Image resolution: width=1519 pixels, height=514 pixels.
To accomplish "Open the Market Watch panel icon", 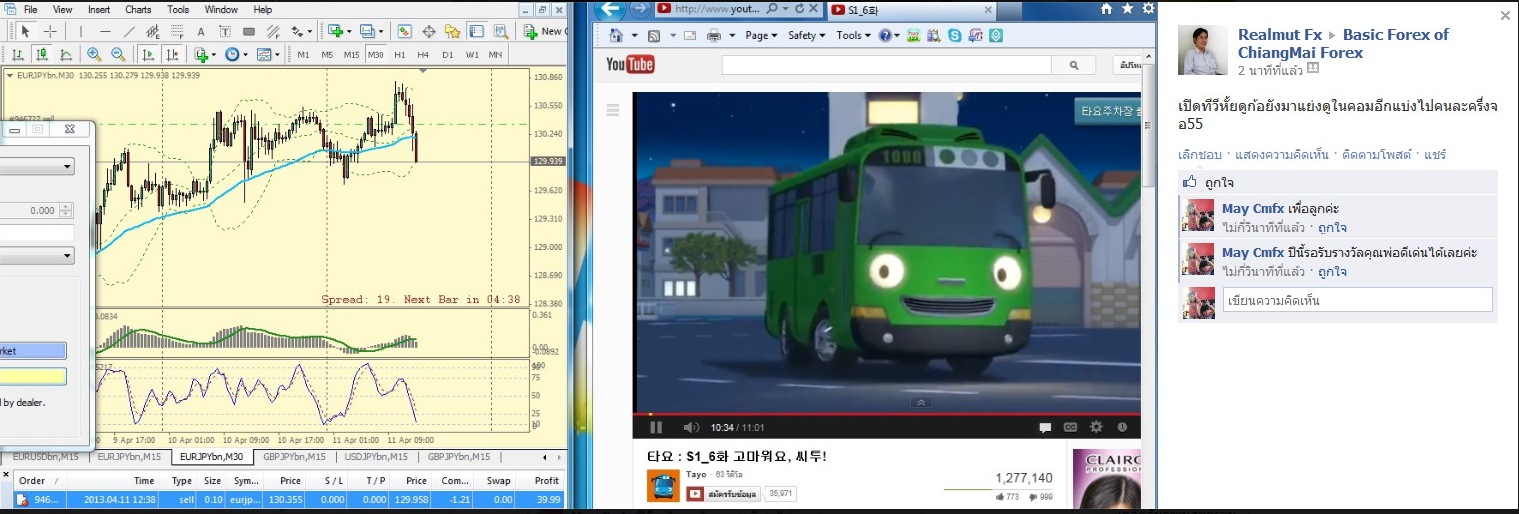I will coord(404,32).
